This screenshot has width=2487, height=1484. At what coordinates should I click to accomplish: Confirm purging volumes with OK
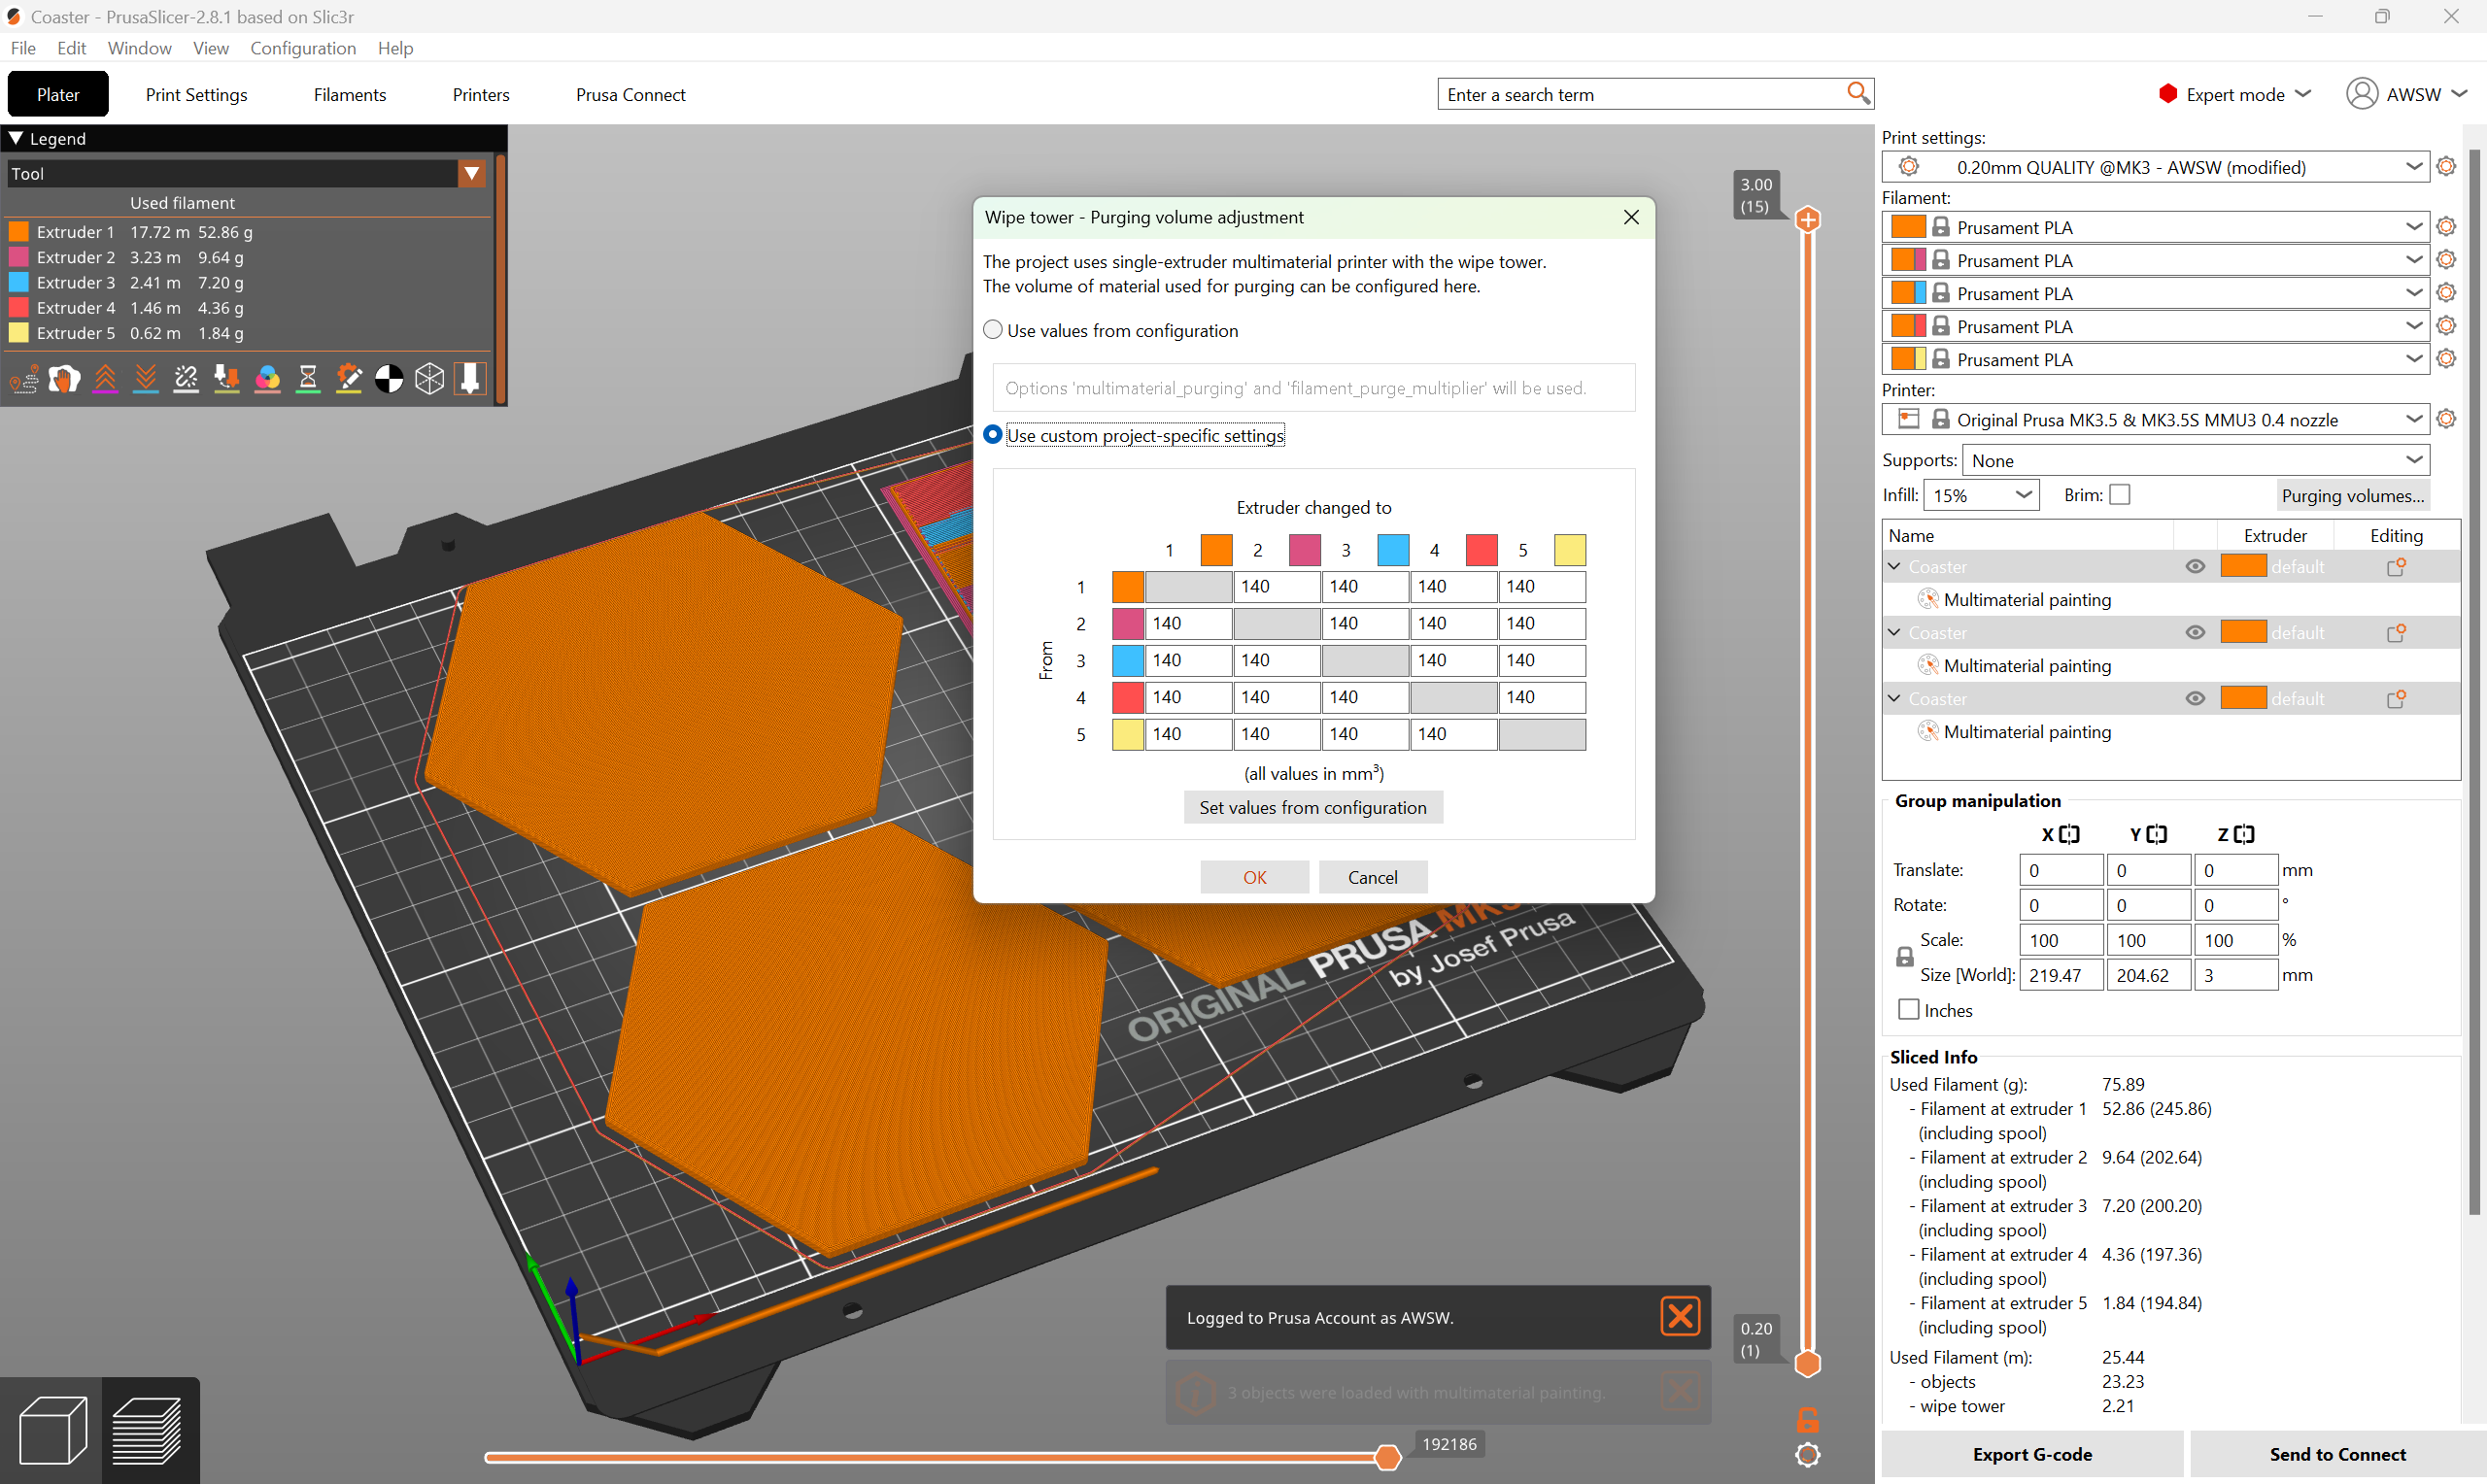[x=1254, y=877]
